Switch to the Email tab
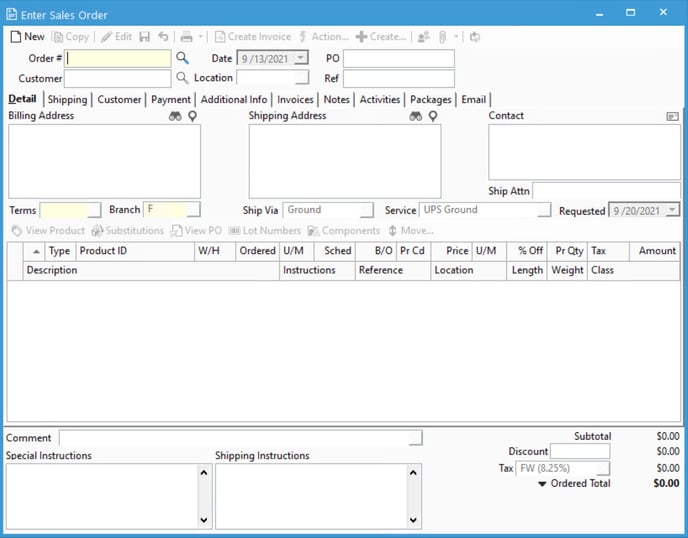This screenshot has width=688, height=538. pos(473,100)
